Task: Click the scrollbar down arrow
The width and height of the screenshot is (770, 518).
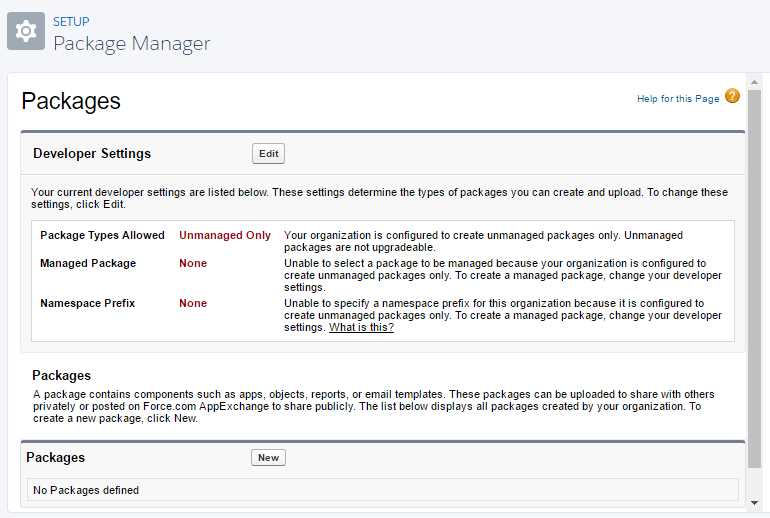Action: (754, 502)
